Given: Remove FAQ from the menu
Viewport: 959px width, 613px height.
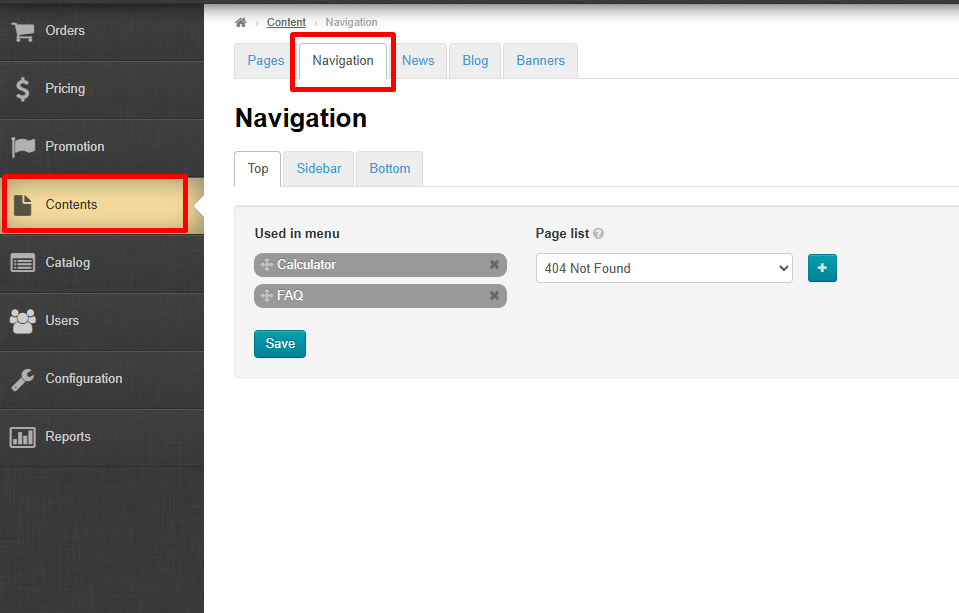Looking at the screenshot, I should click(494, 296).
